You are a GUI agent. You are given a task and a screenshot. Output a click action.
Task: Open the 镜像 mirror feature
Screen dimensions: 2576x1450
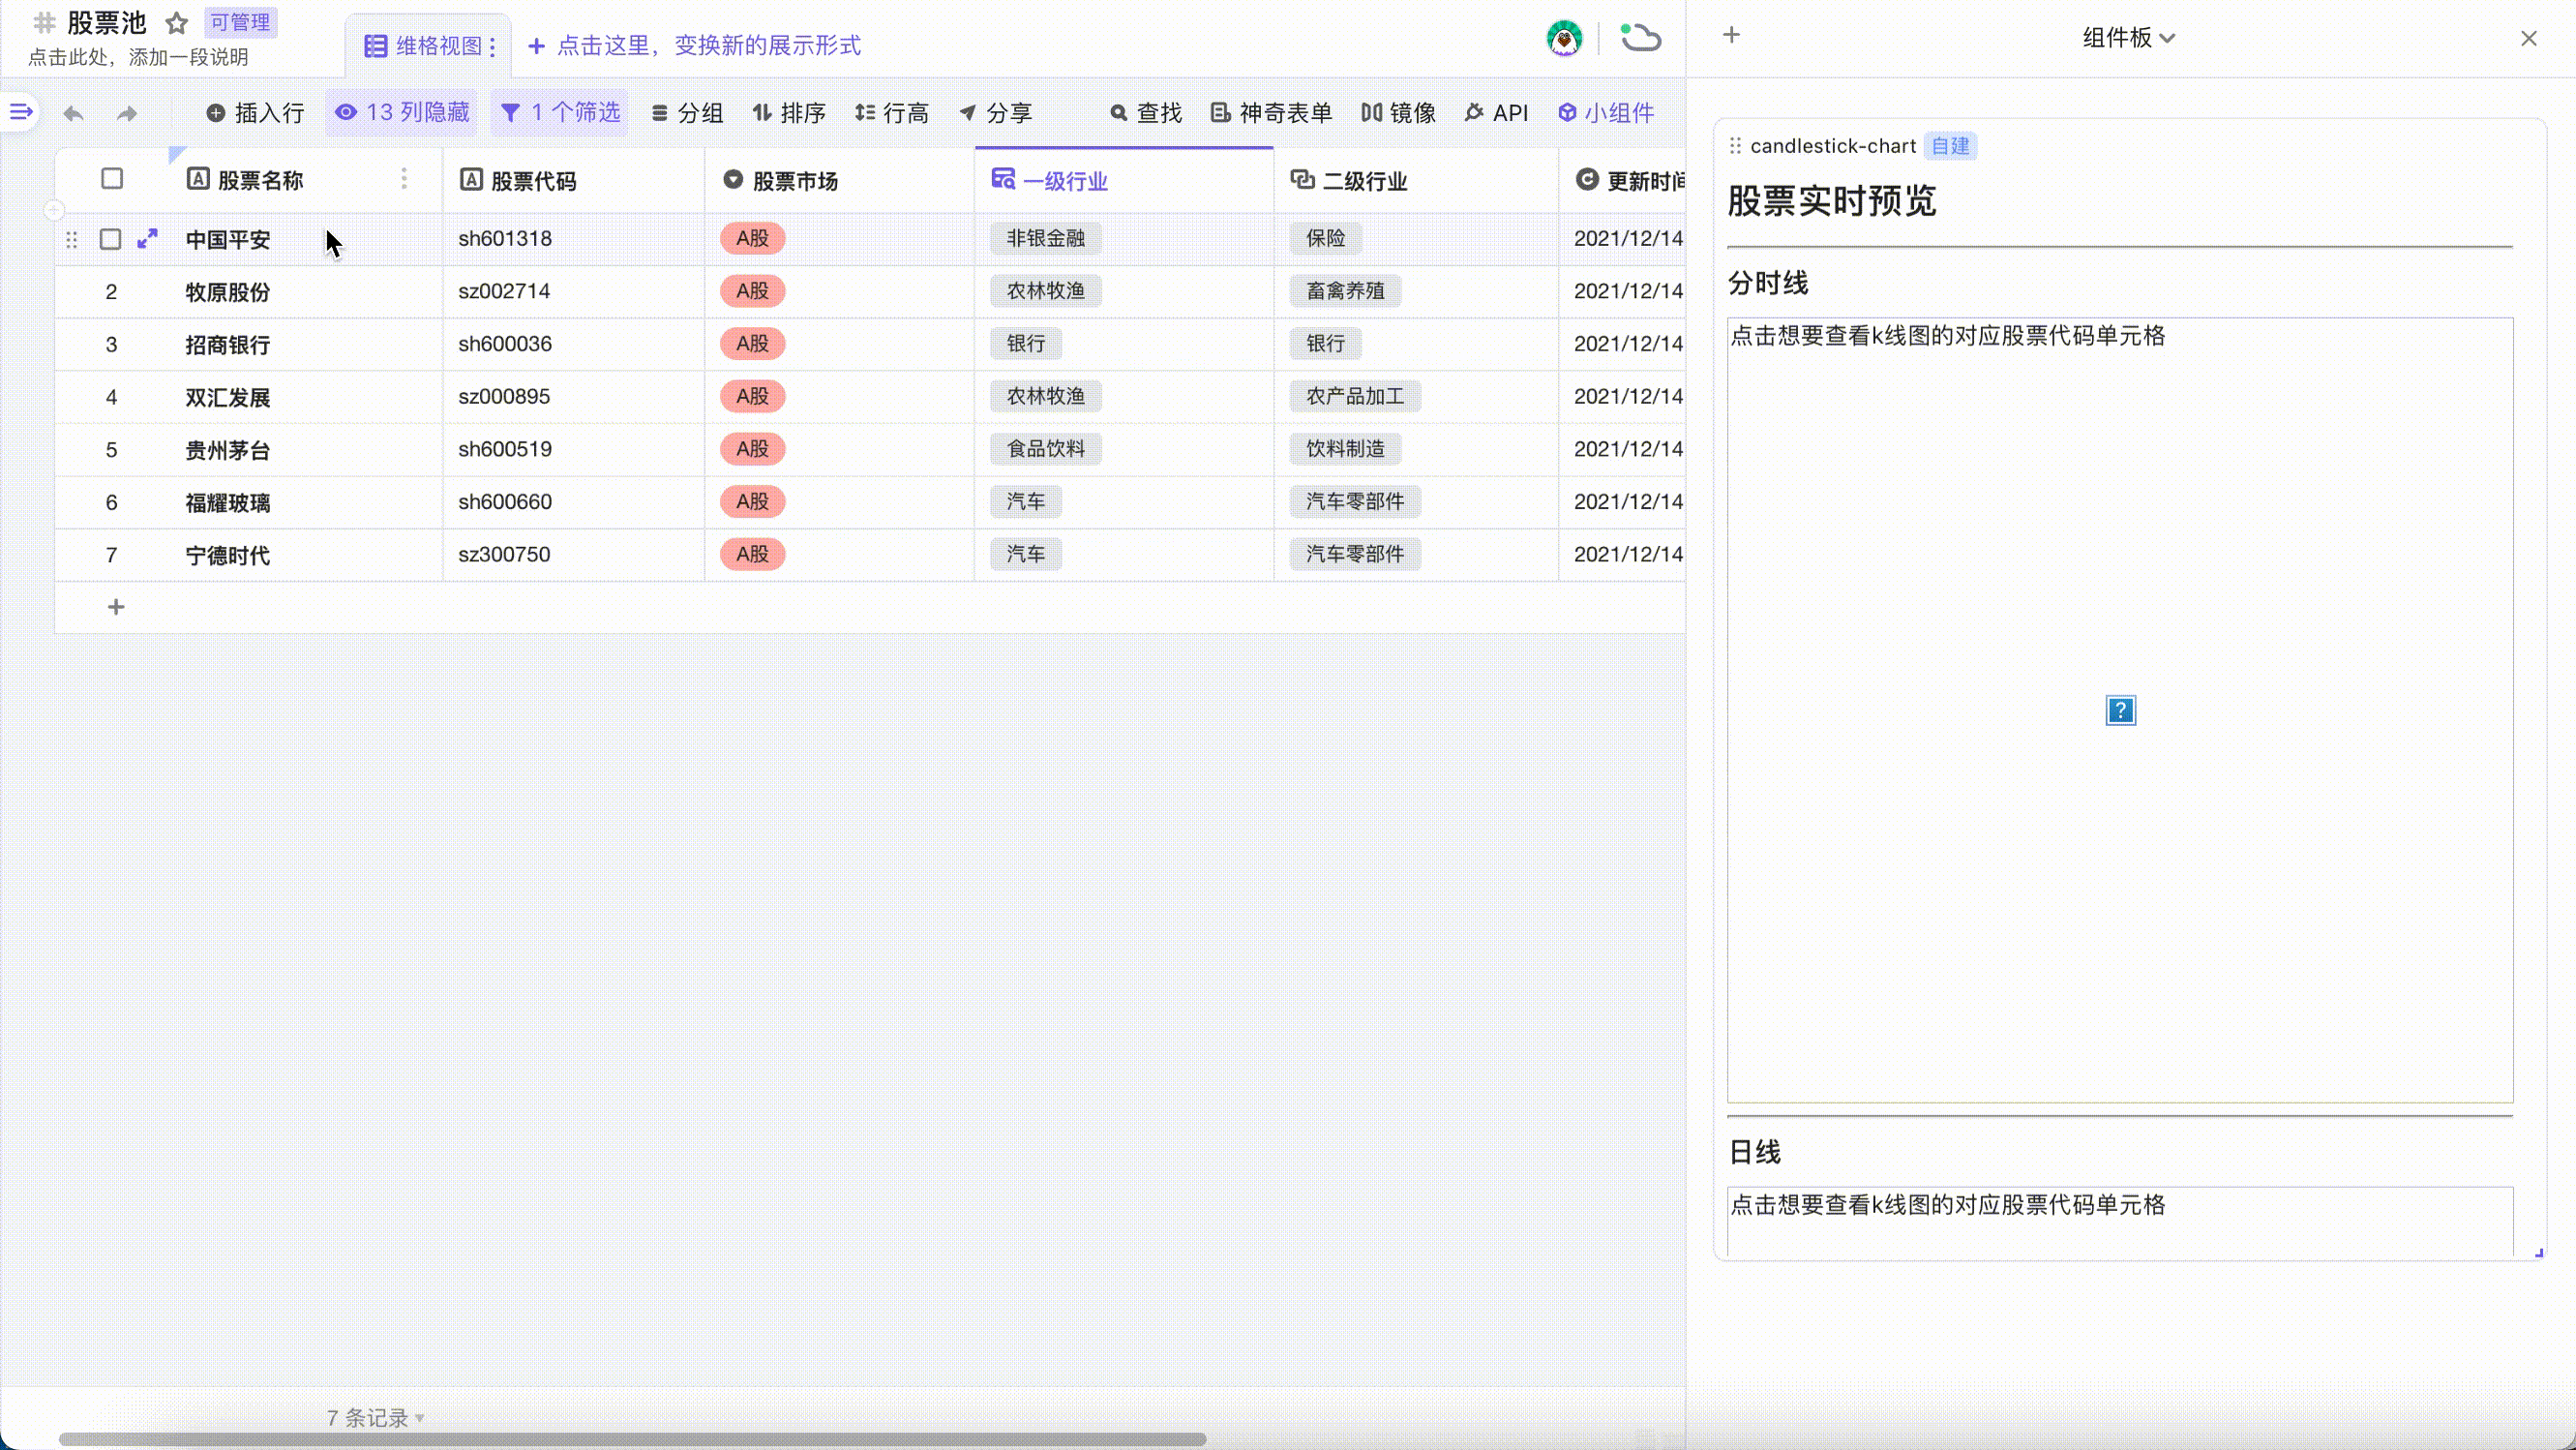coord(1398,113)
